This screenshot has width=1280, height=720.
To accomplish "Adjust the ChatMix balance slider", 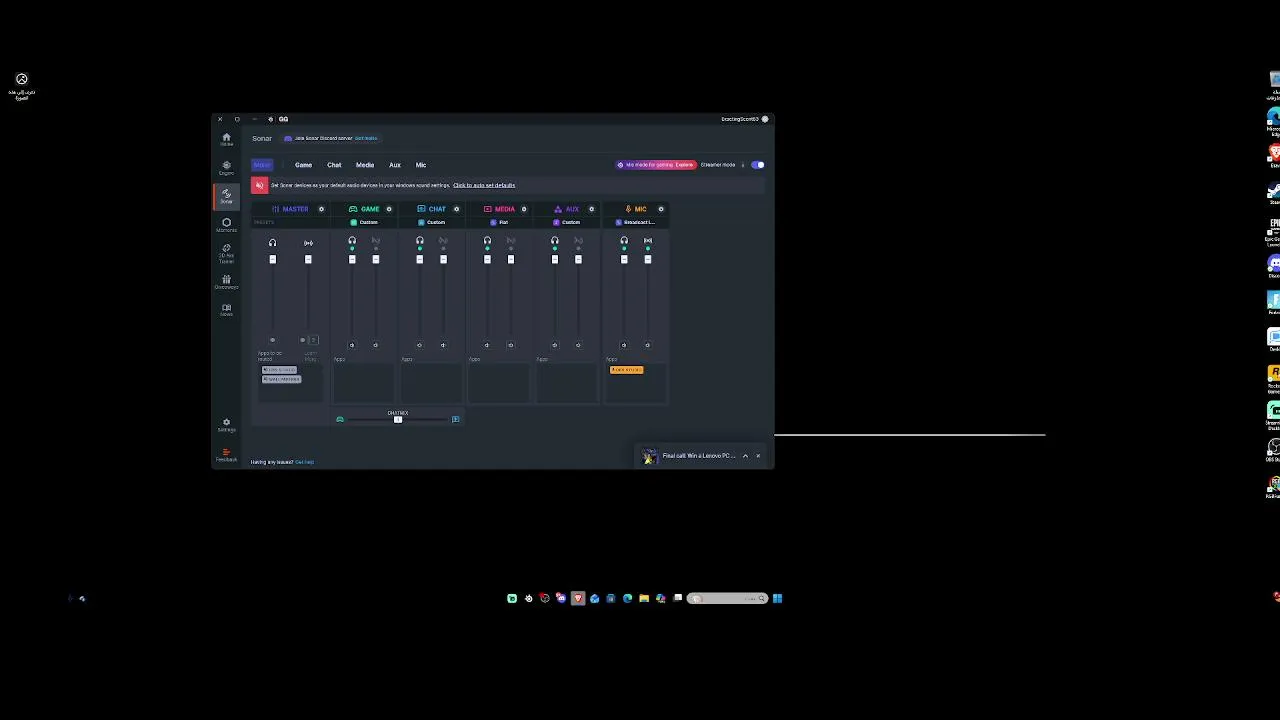I will tap(398, 419).
